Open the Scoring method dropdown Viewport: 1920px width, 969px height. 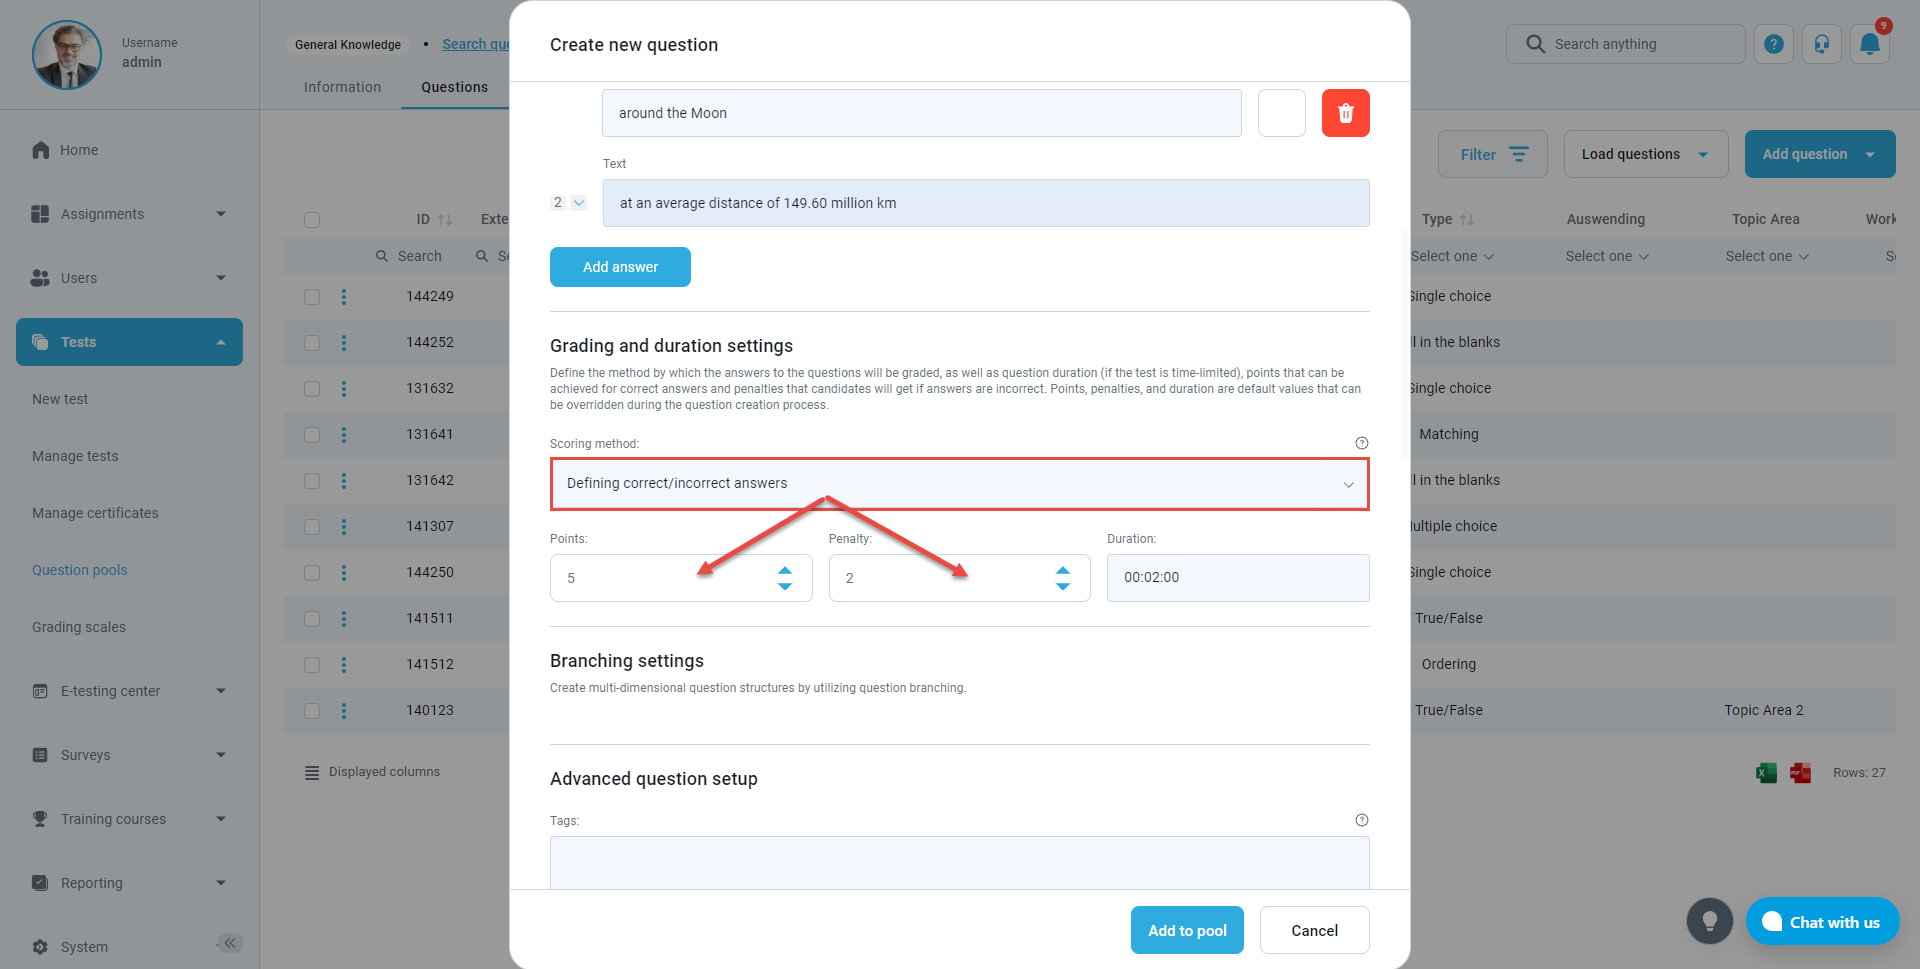(x=959, y=484)
